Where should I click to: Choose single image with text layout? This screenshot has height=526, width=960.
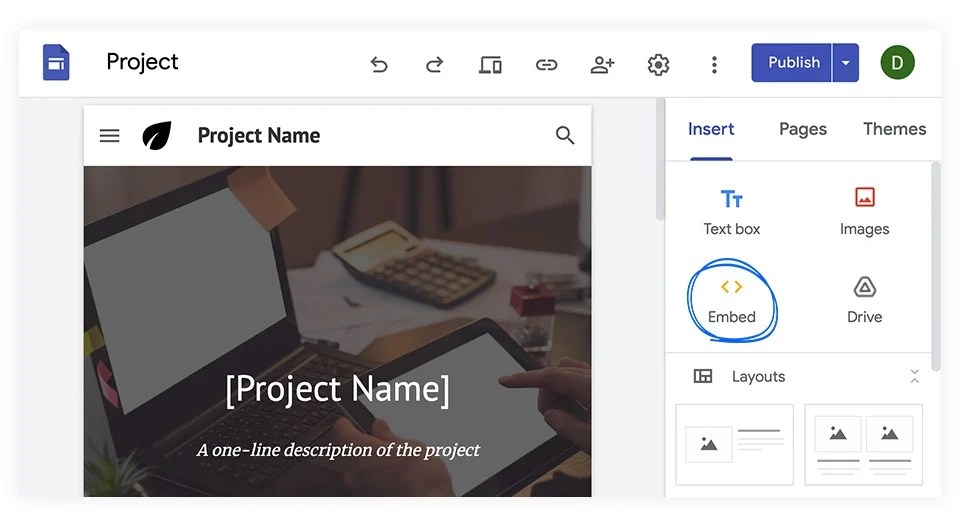[x=735, y=445]
